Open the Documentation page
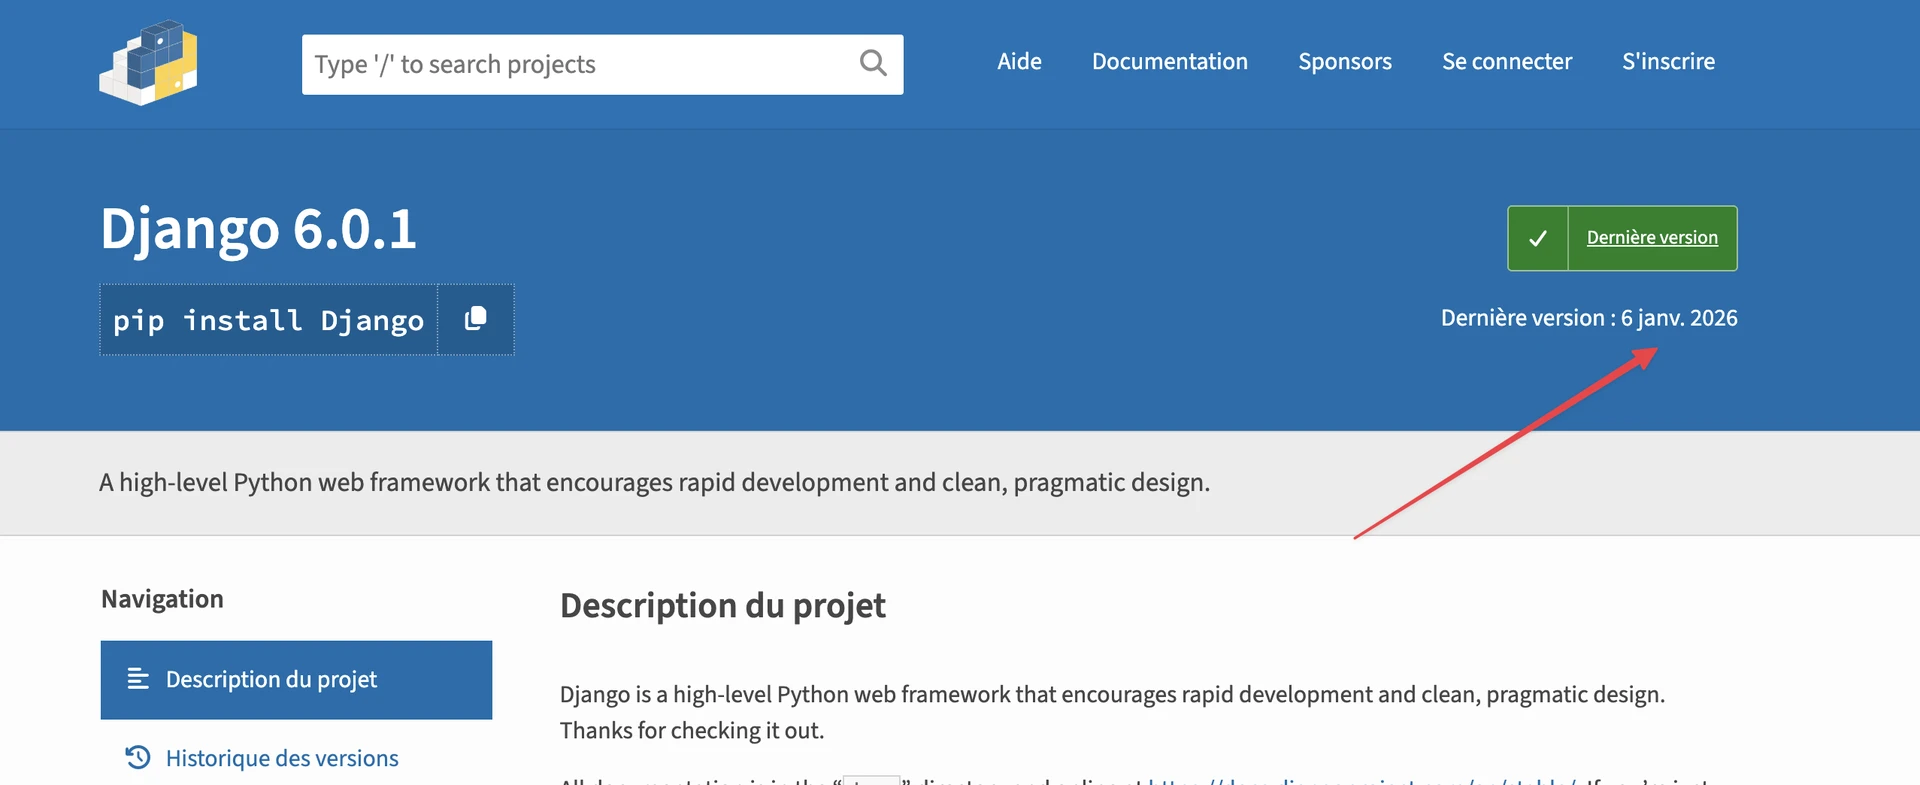 coord(1169,62)
